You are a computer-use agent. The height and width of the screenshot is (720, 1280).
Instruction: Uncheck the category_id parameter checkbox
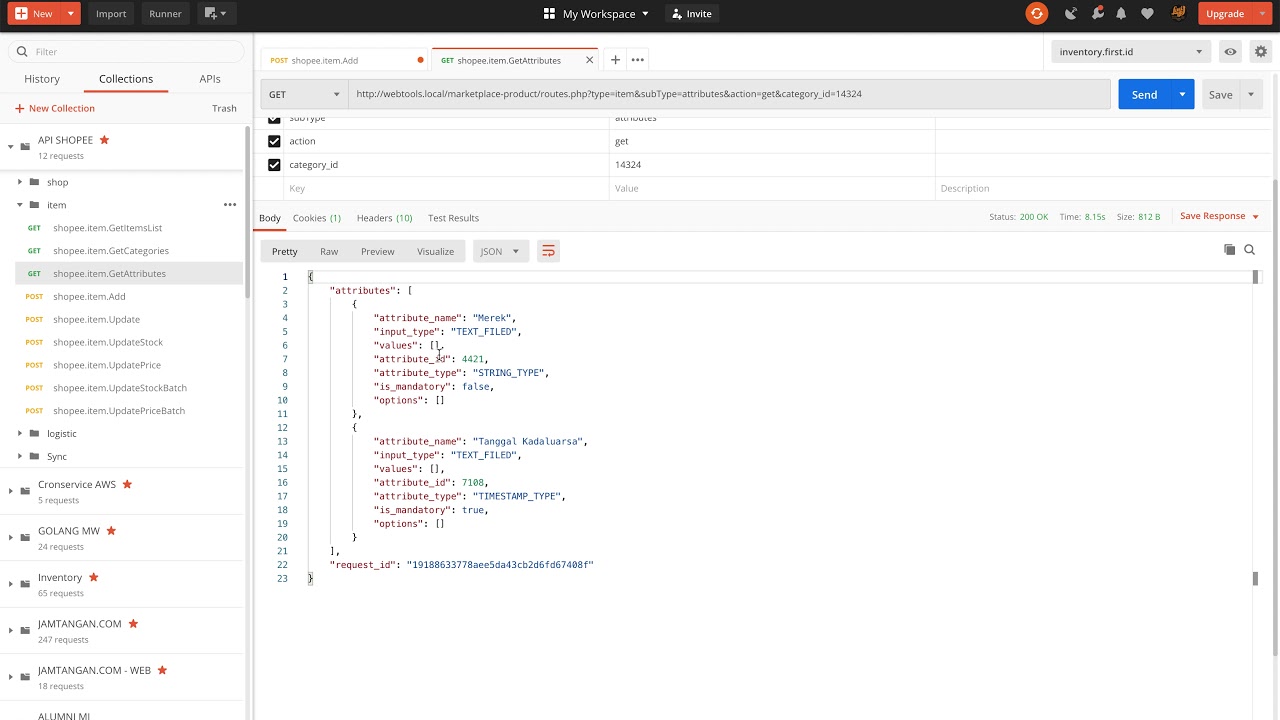pyautogui.click(x=274, y=165)
